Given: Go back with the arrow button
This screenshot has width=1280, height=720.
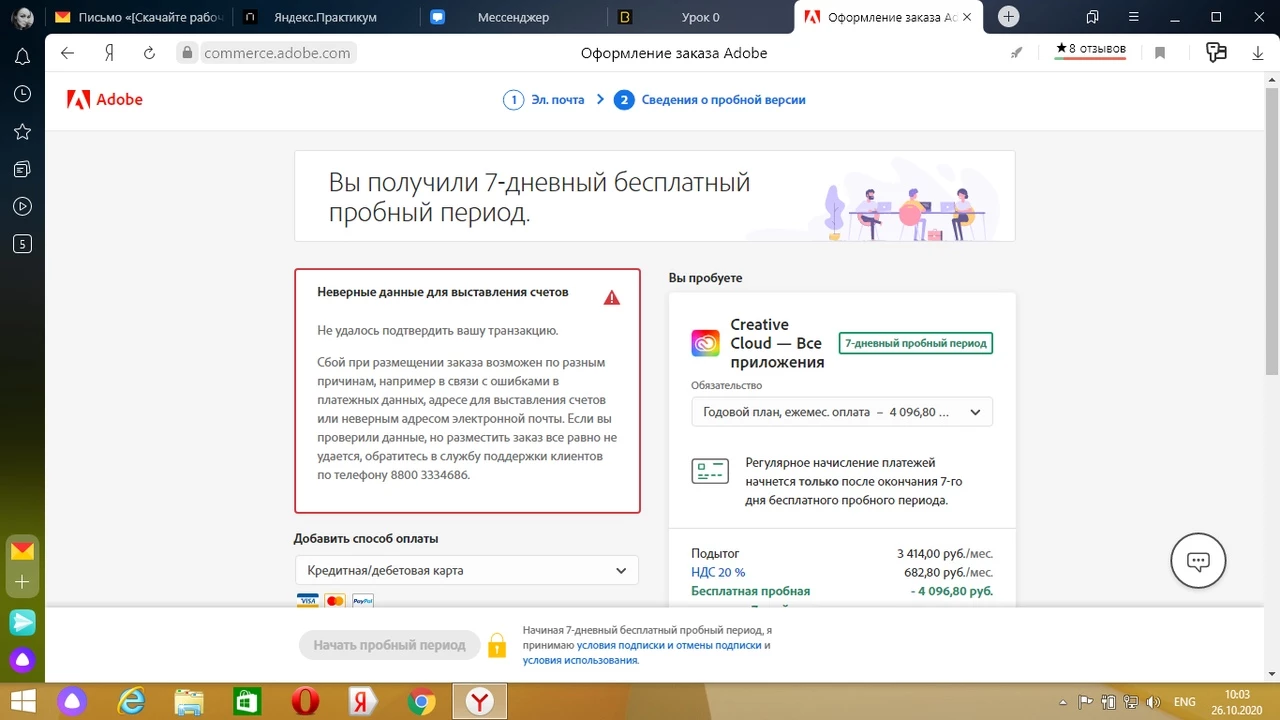Looking at the screenshot, I should click(68, 53).
